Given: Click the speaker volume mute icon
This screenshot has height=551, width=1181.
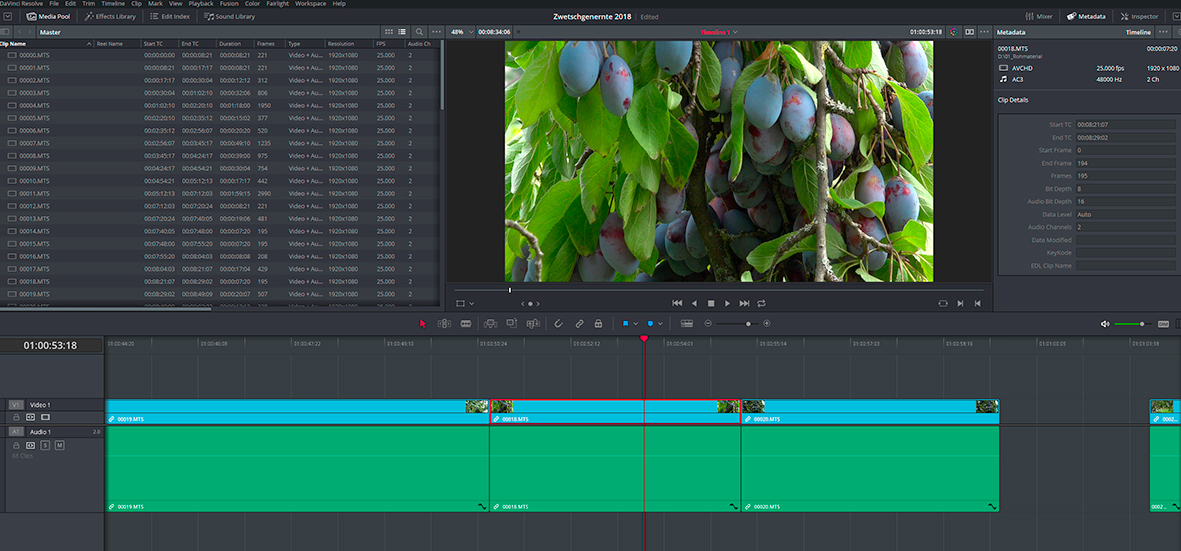Looking at the screenshot, I should click(x=1105, y=324).
